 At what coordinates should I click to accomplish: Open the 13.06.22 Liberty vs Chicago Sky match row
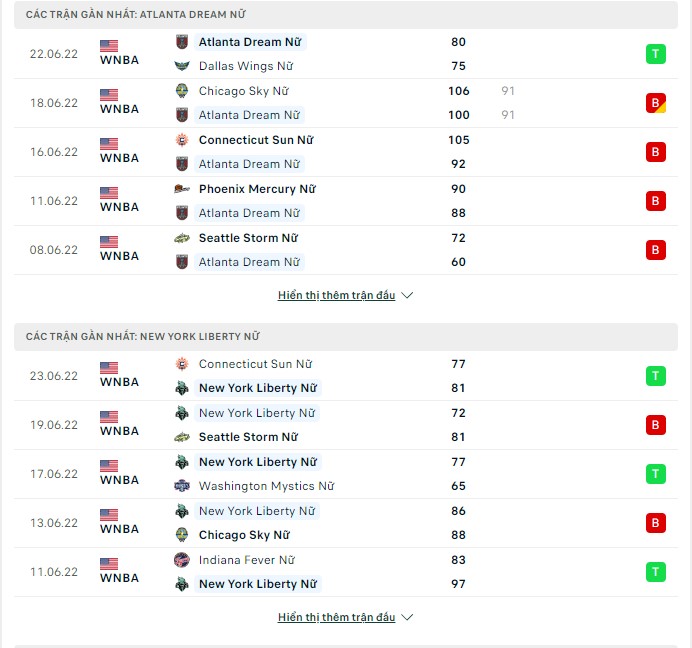point(346,523)
